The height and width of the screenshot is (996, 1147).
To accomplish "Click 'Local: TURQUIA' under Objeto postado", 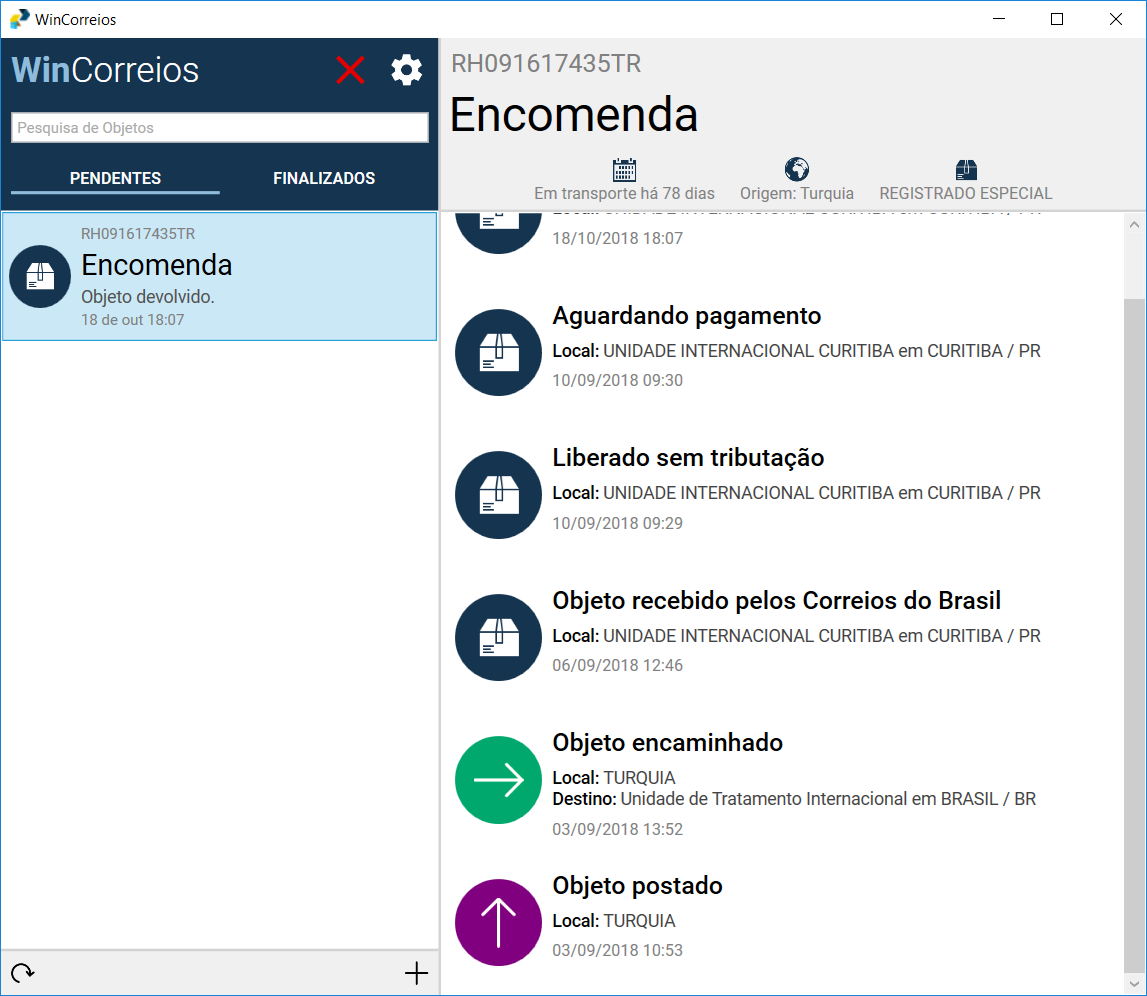I will coord(614,921).
